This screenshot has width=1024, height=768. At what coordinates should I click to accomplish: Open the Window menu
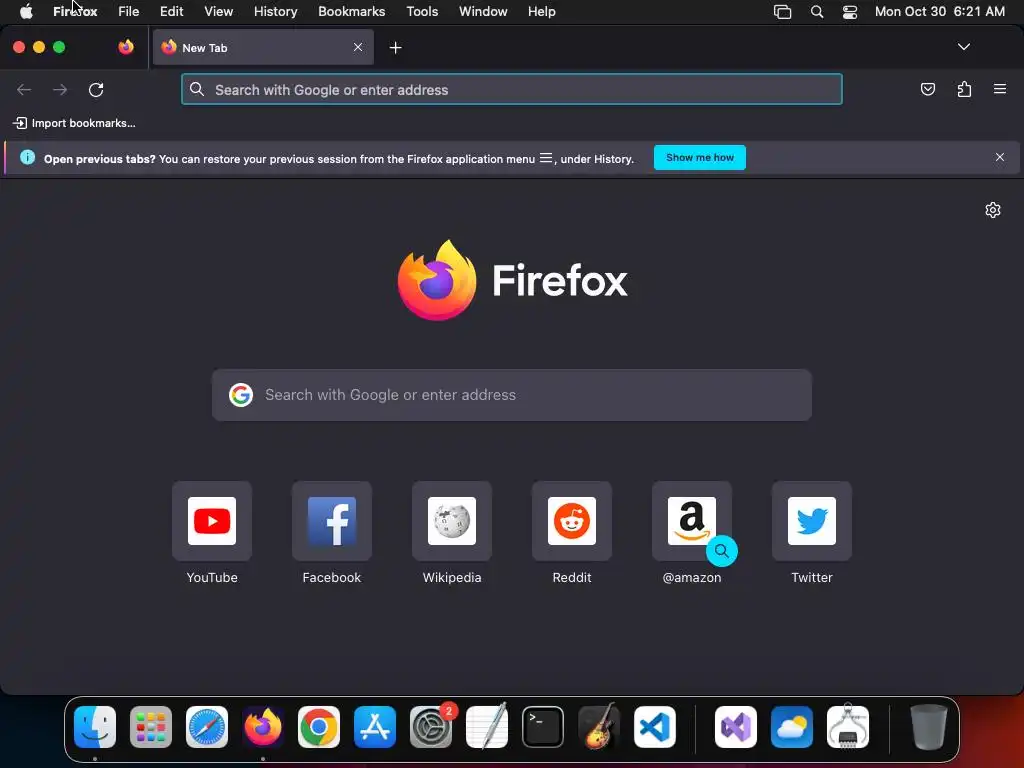coord(483,11)
